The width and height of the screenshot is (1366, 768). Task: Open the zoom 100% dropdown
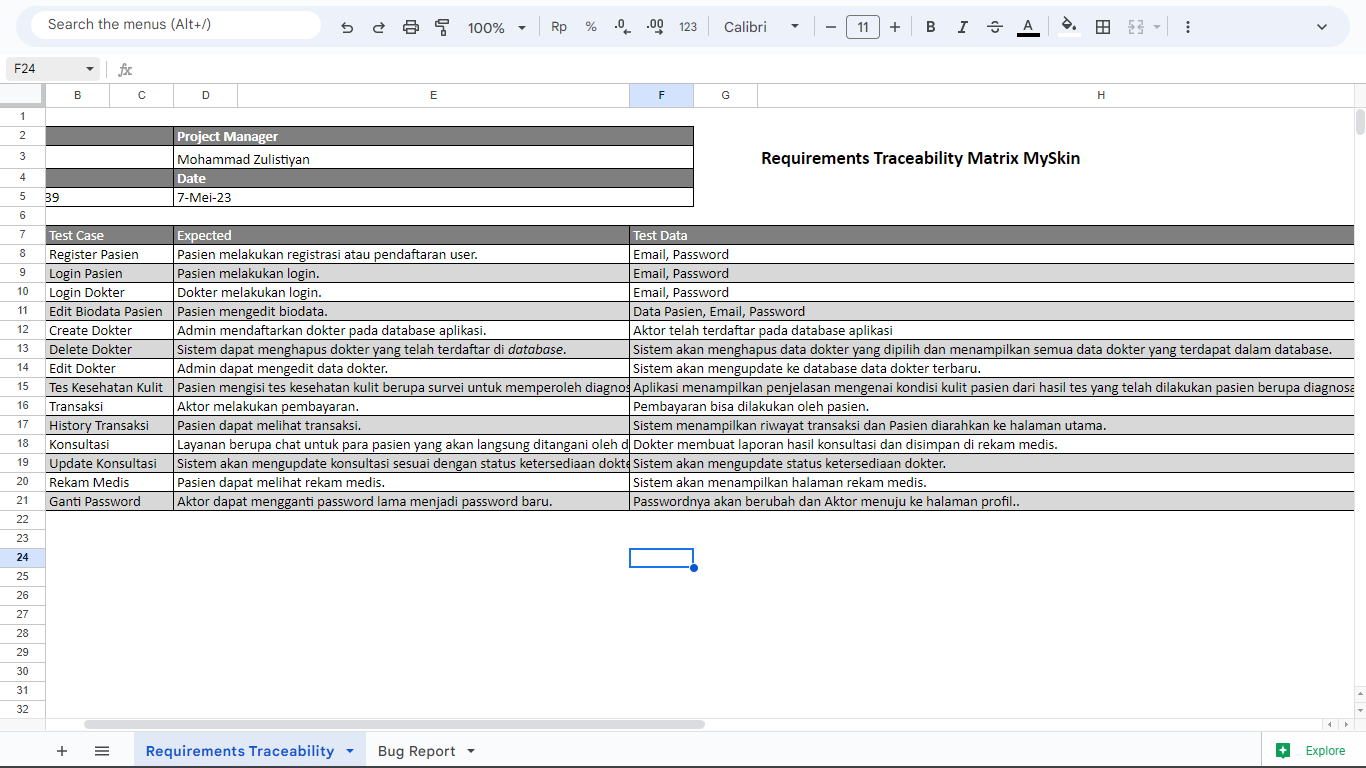click(x=496, y=27)
